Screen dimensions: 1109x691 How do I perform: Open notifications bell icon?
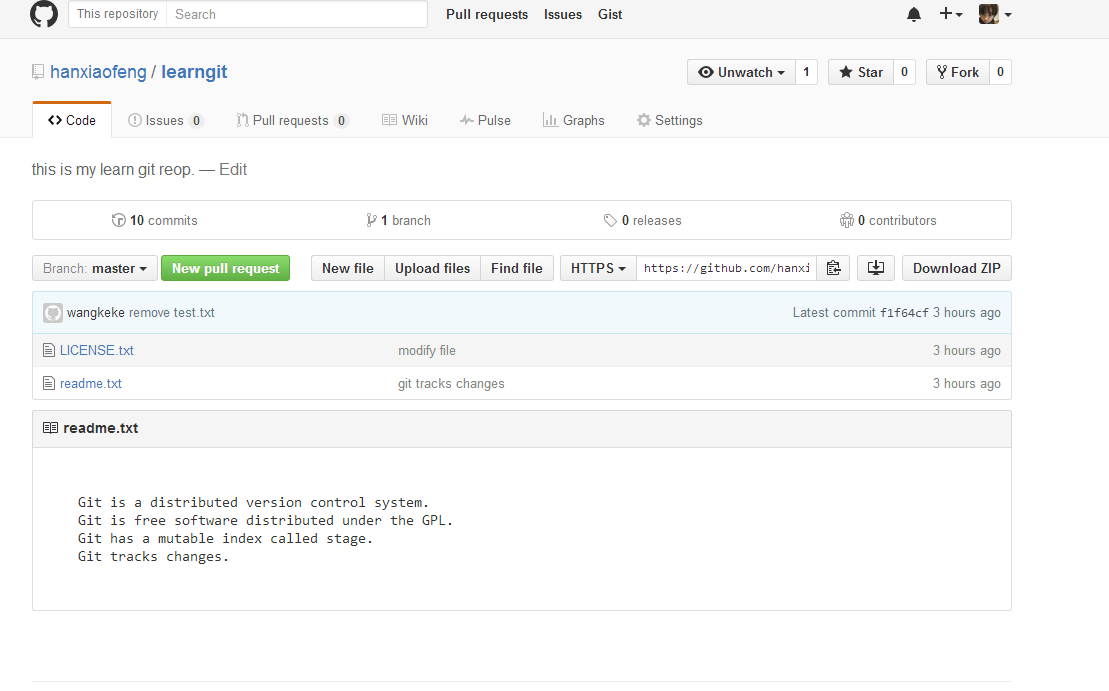[x=914, y=14]
